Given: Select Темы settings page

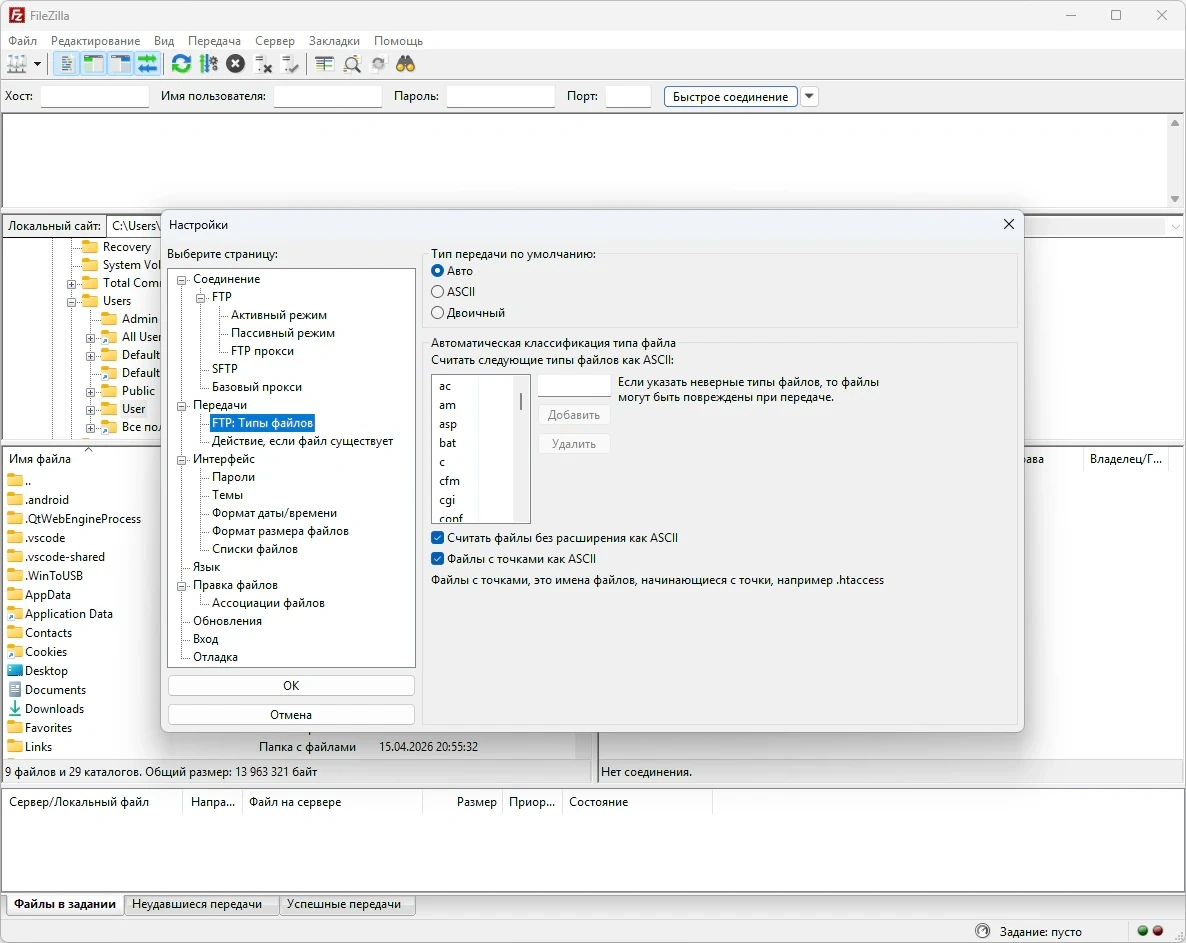Looking at the screenshot, I should coord(228,495).
